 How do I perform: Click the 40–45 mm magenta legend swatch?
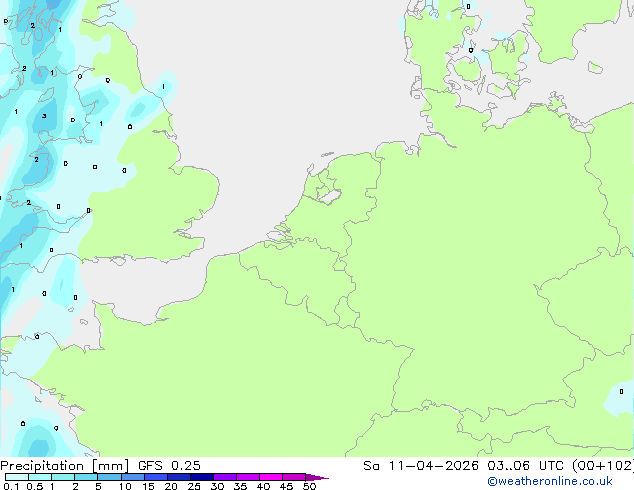271,477
